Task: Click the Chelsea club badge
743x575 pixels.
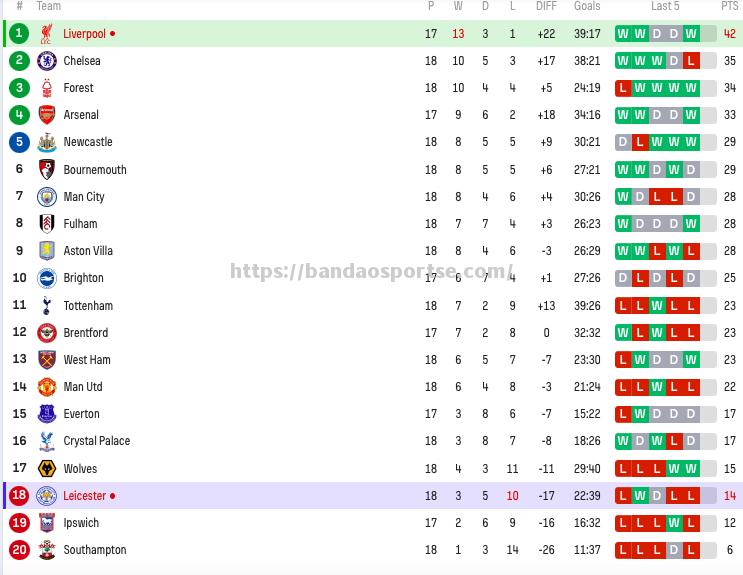Action: (x=46, y=61)
